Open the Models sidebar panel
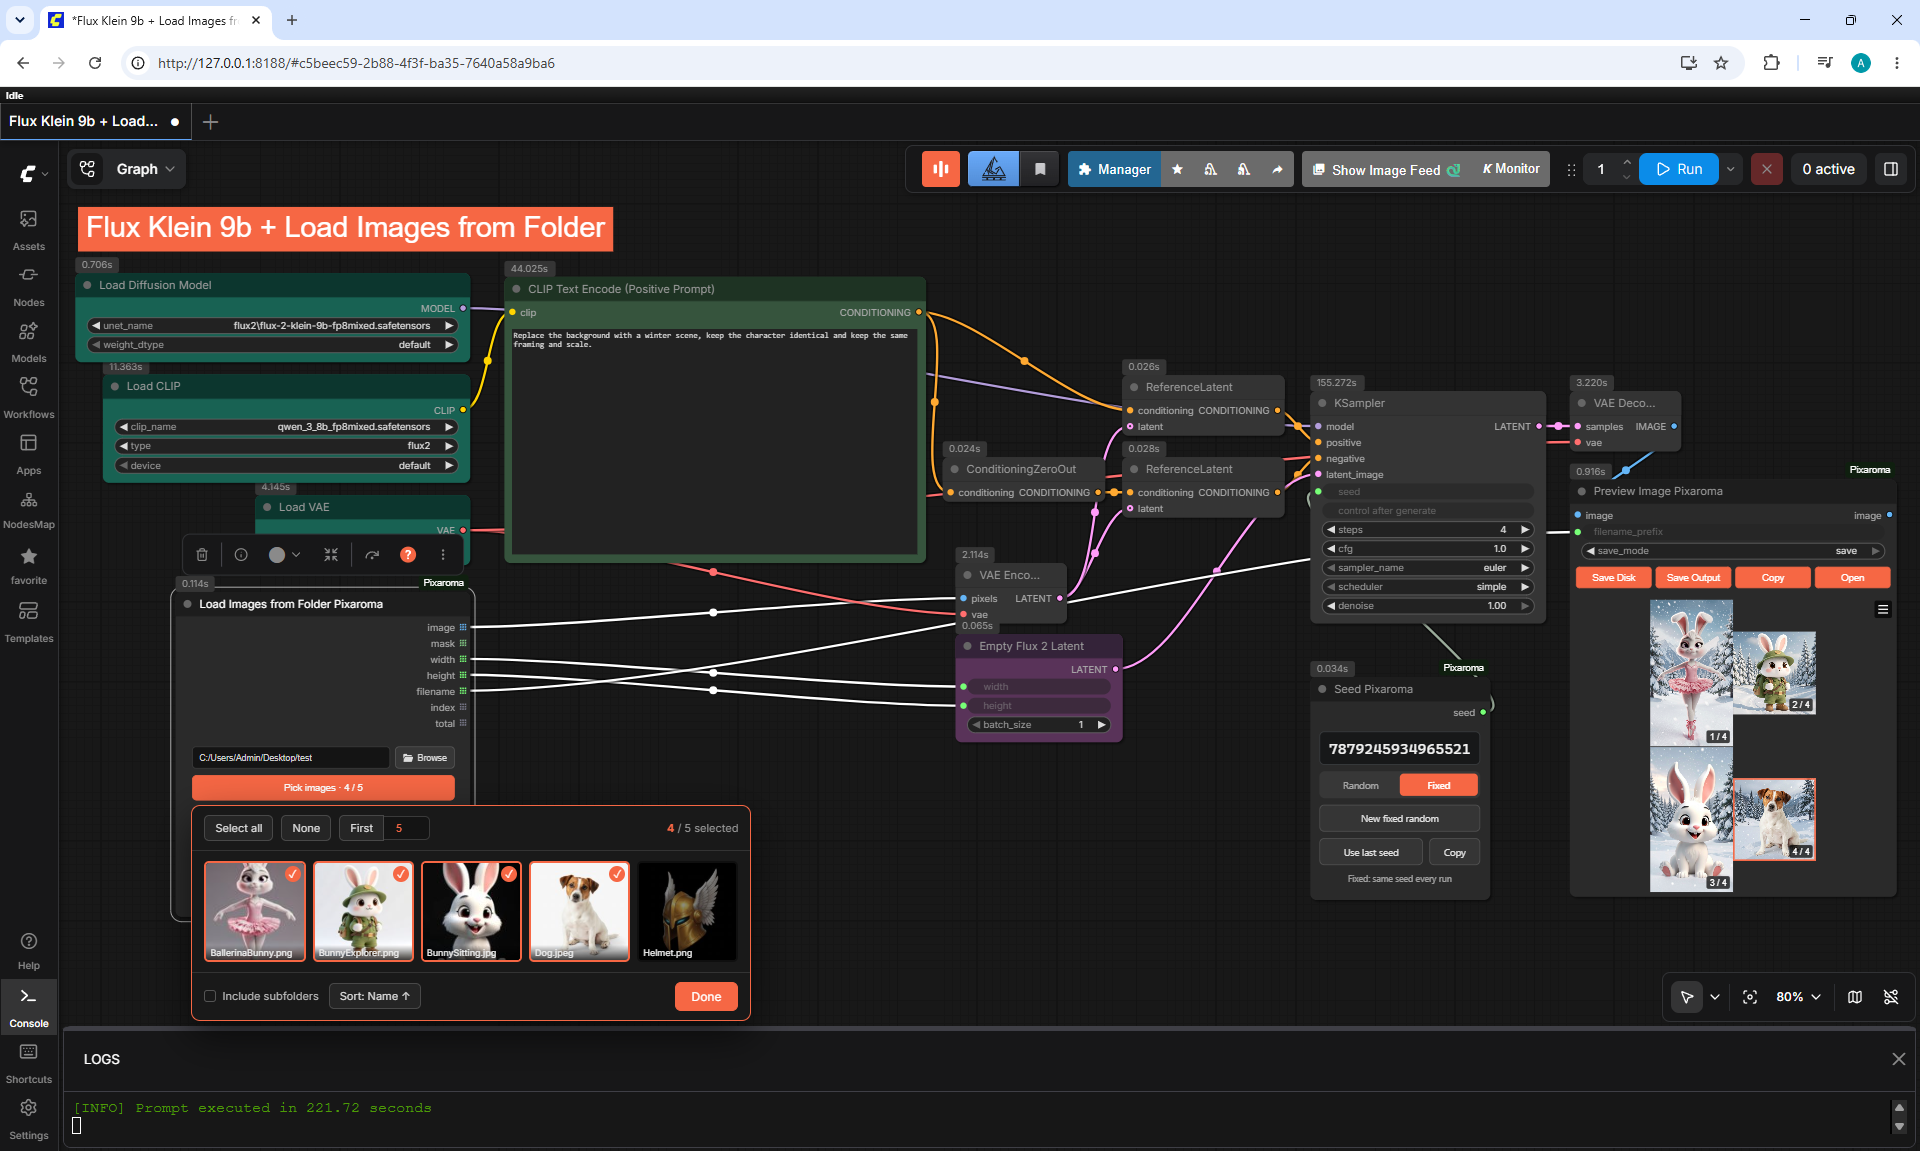The image size is (1920, 1151). click(x=29, y=341)
